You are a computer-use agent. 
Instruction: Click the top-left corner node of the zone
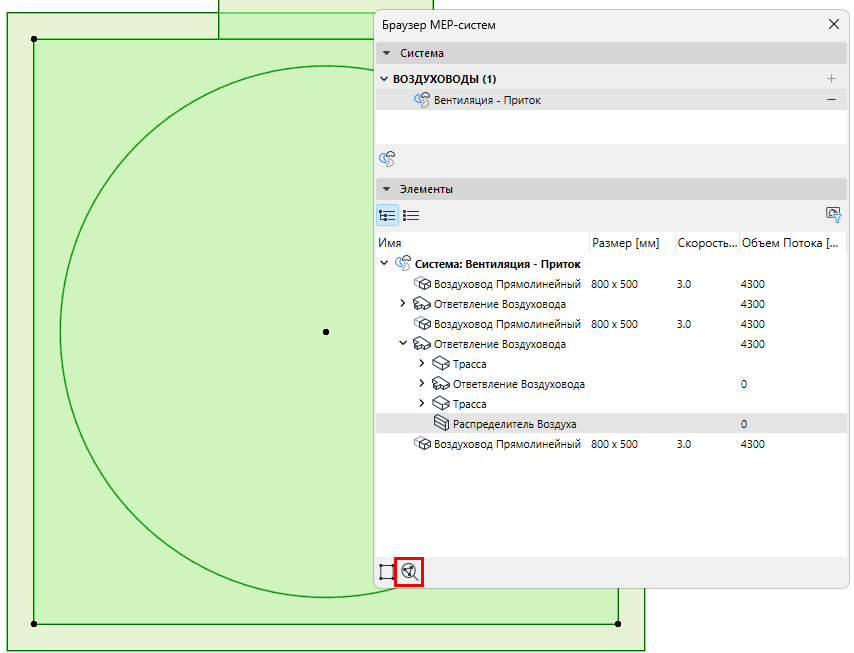34,39
